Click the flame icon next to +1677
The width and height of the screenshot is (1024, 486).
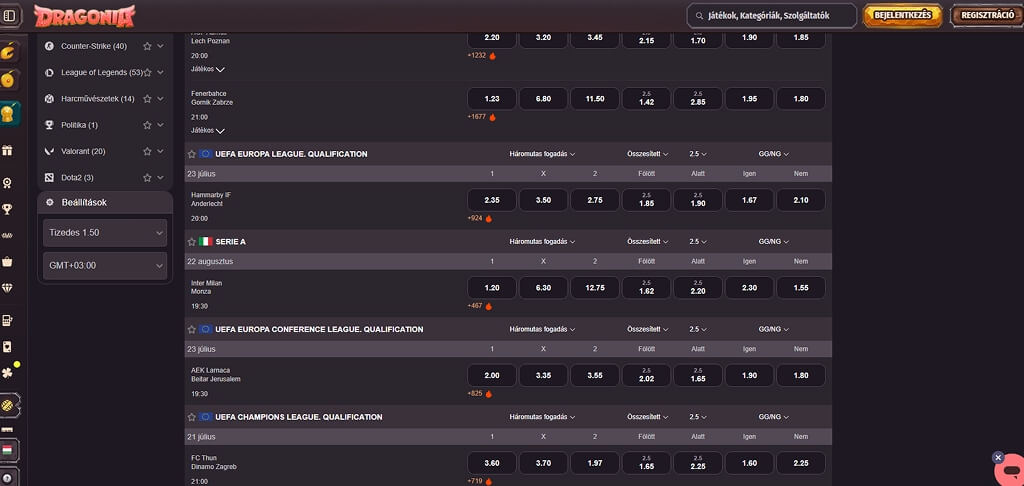point(492,118)
